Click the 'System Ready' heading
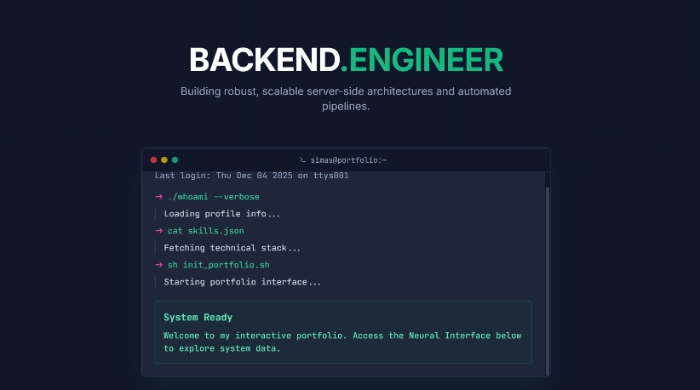The image size is (700, 390). (198, 317)
